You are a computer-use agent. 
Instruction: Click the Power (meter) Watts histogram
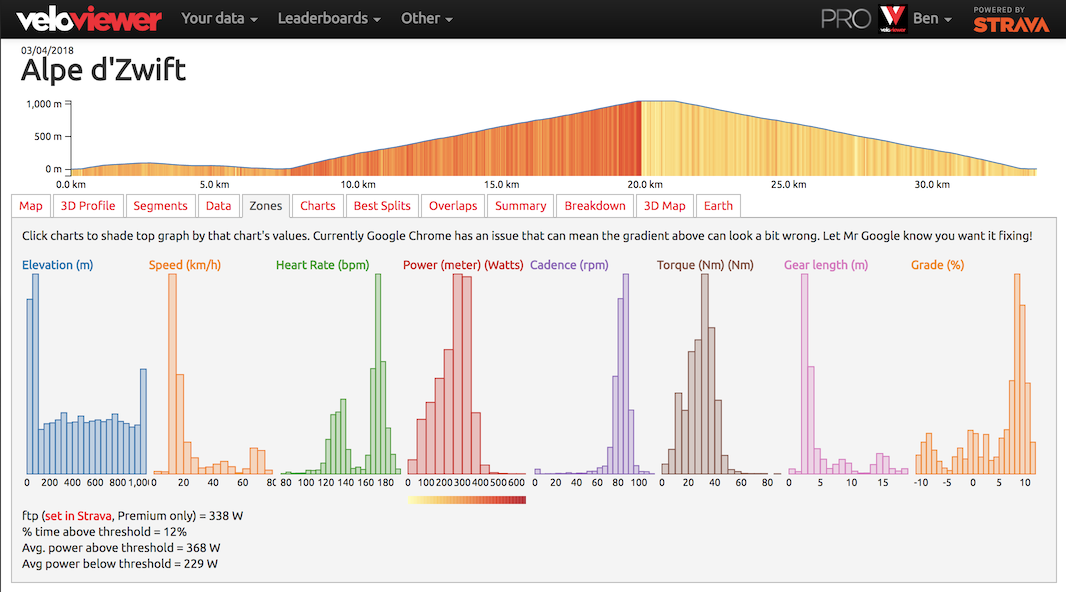466,374
